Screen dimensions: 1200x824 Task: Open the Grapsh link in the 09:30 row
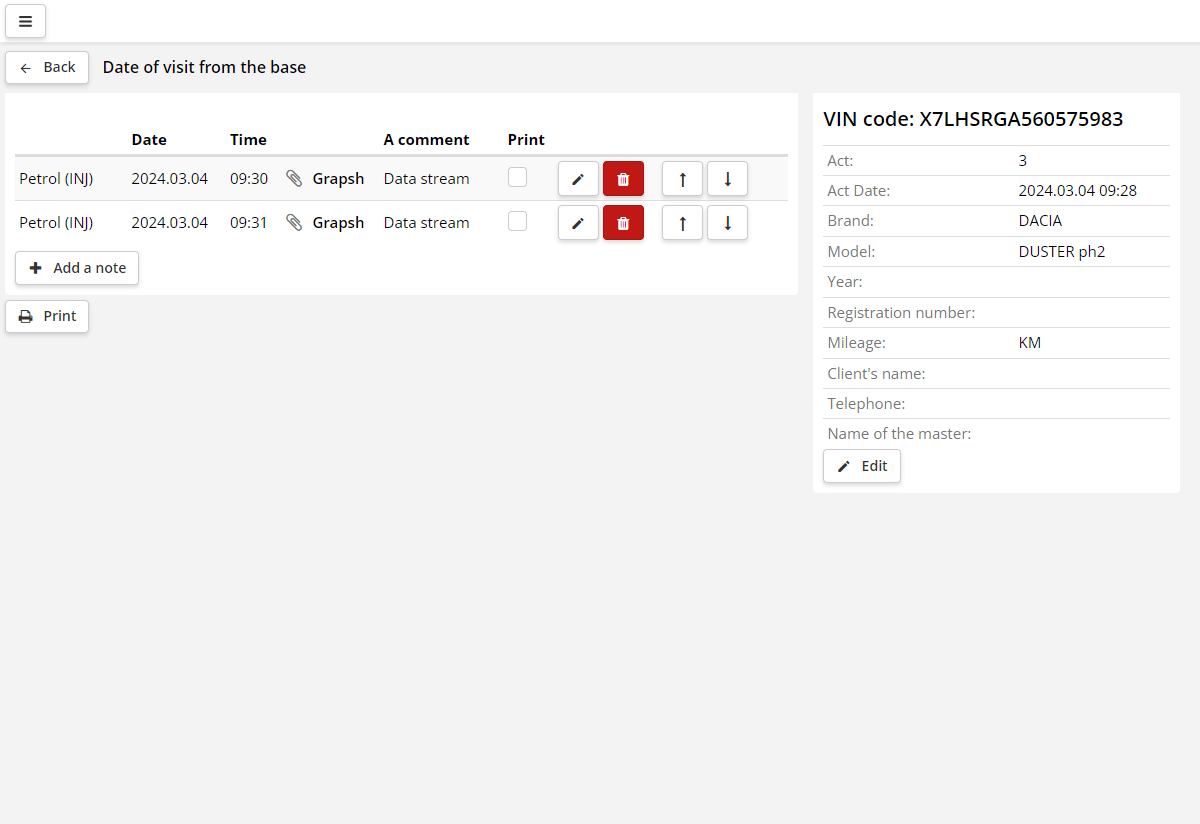(338, 179)
